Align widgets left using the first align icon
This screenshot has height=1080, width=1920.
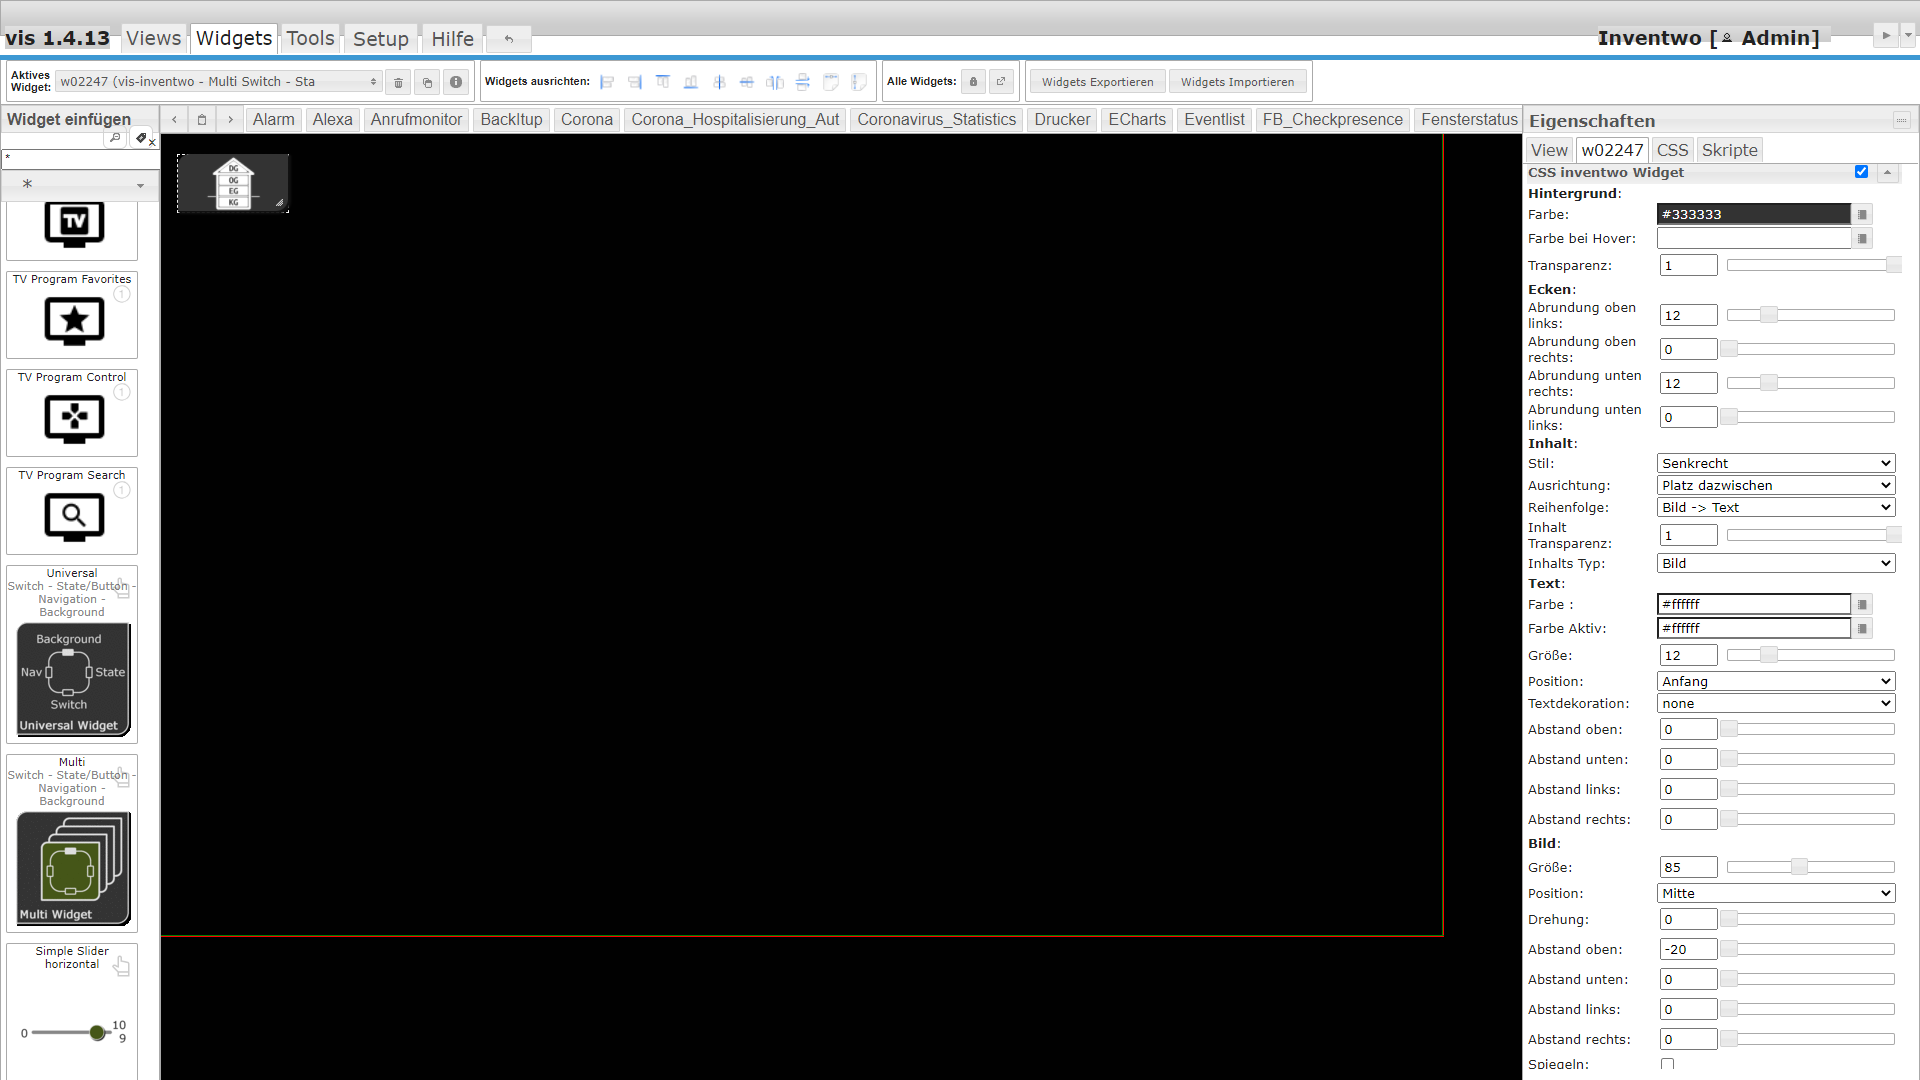607,82
